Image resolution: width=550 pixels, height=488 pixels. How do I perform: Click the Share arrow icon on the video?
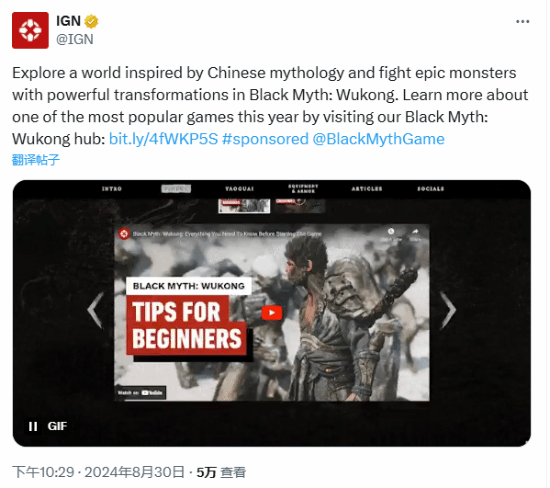(415, 232)
